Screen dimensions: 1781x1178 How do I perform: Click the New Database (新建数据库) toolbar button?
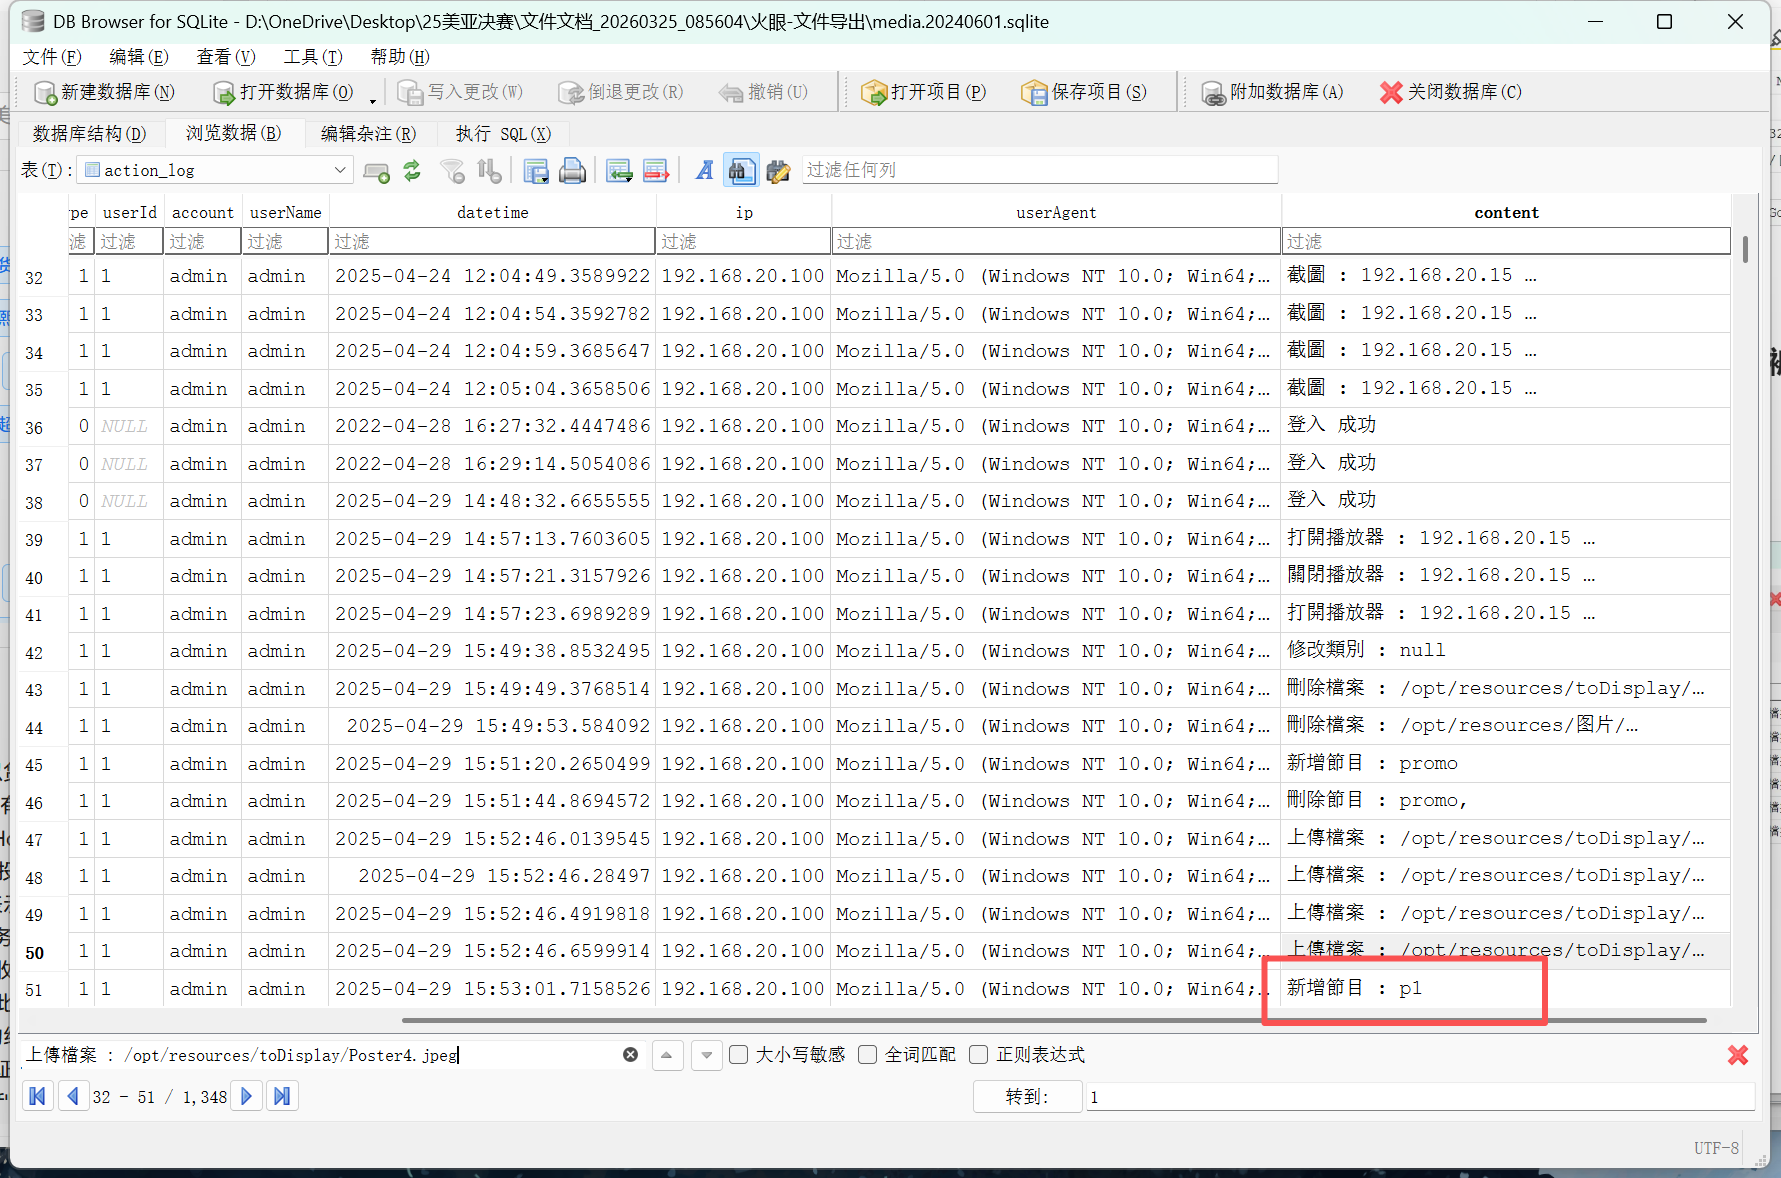point(104,92)
